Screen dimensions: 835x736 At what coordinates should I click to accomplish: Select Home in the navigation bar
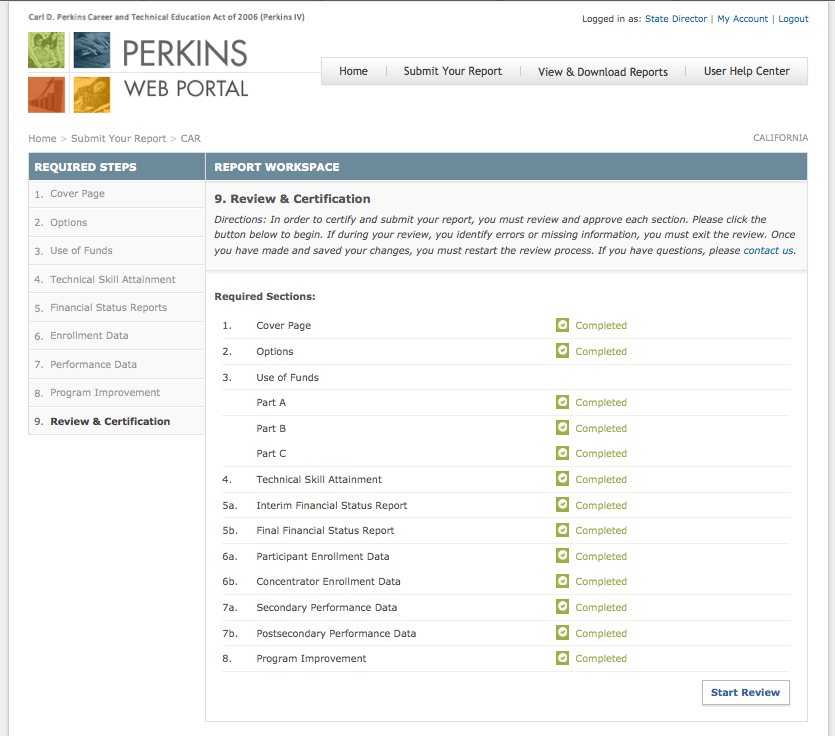tap(353, 71)
